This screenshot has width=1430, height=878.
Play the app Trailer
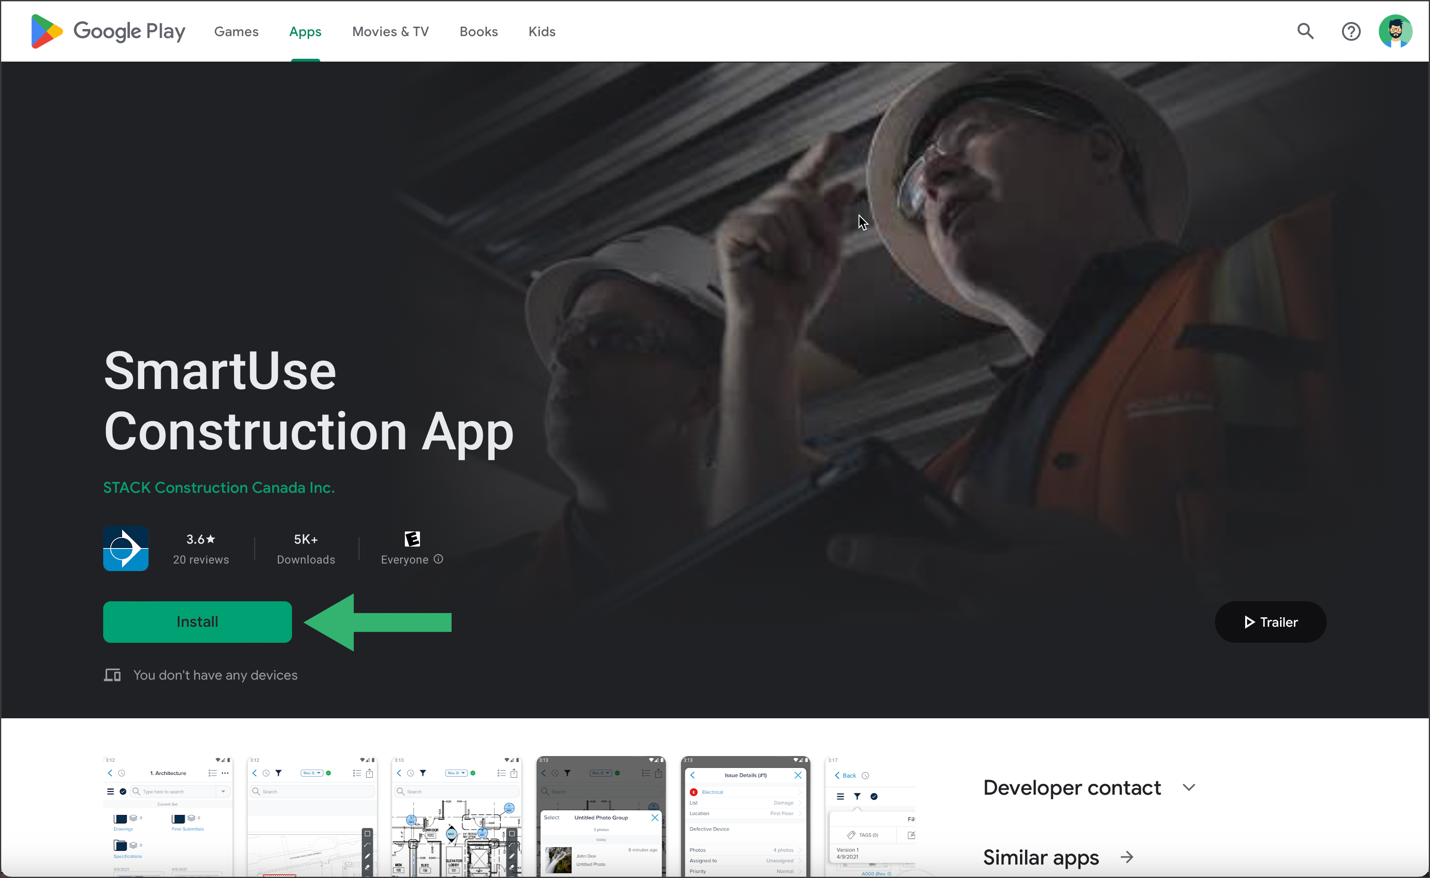(x=1270, y=622)
